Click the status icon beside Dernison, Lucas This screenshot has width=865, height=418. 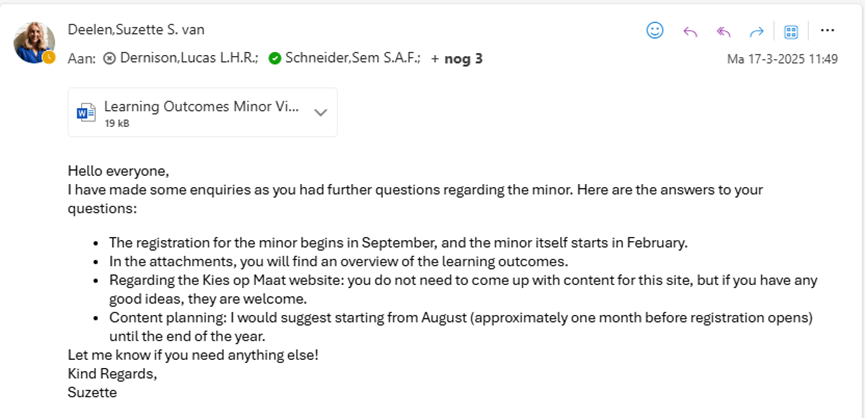pos(109,58)
